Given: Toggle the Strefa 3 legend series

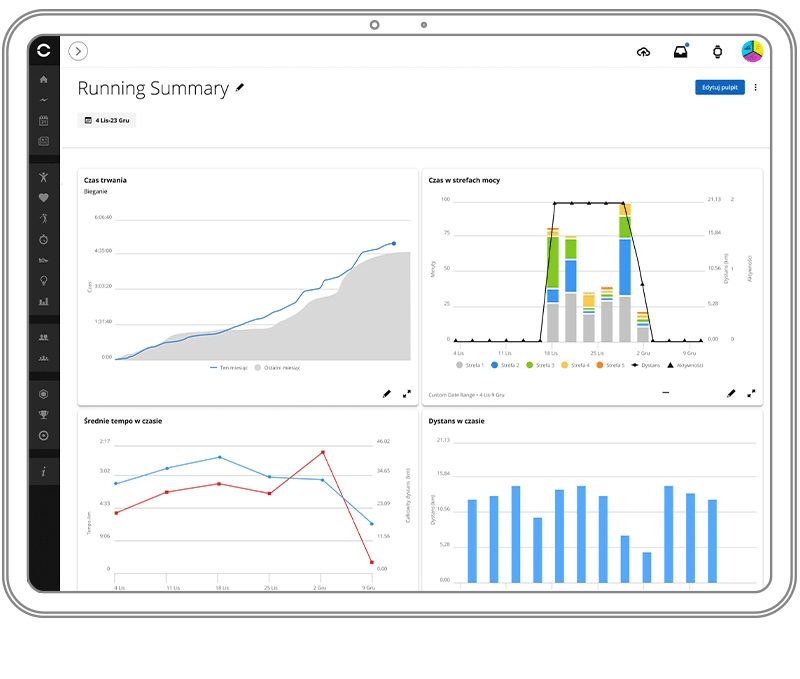Looking at the screenshot, I should (x=540, y=365).
